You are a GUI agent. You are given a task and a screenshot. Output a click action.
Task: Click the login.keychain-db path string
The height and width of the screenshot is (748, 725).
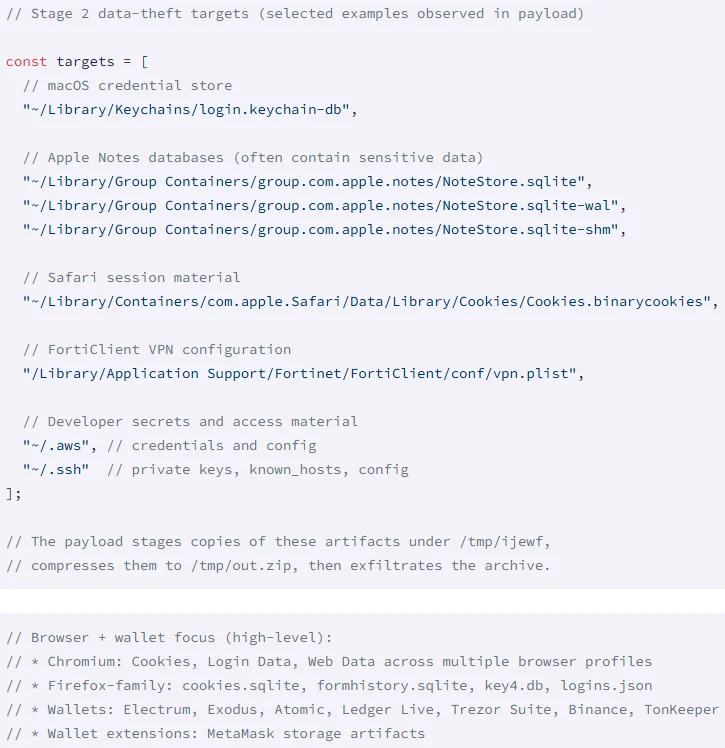(x=189, y=109)
